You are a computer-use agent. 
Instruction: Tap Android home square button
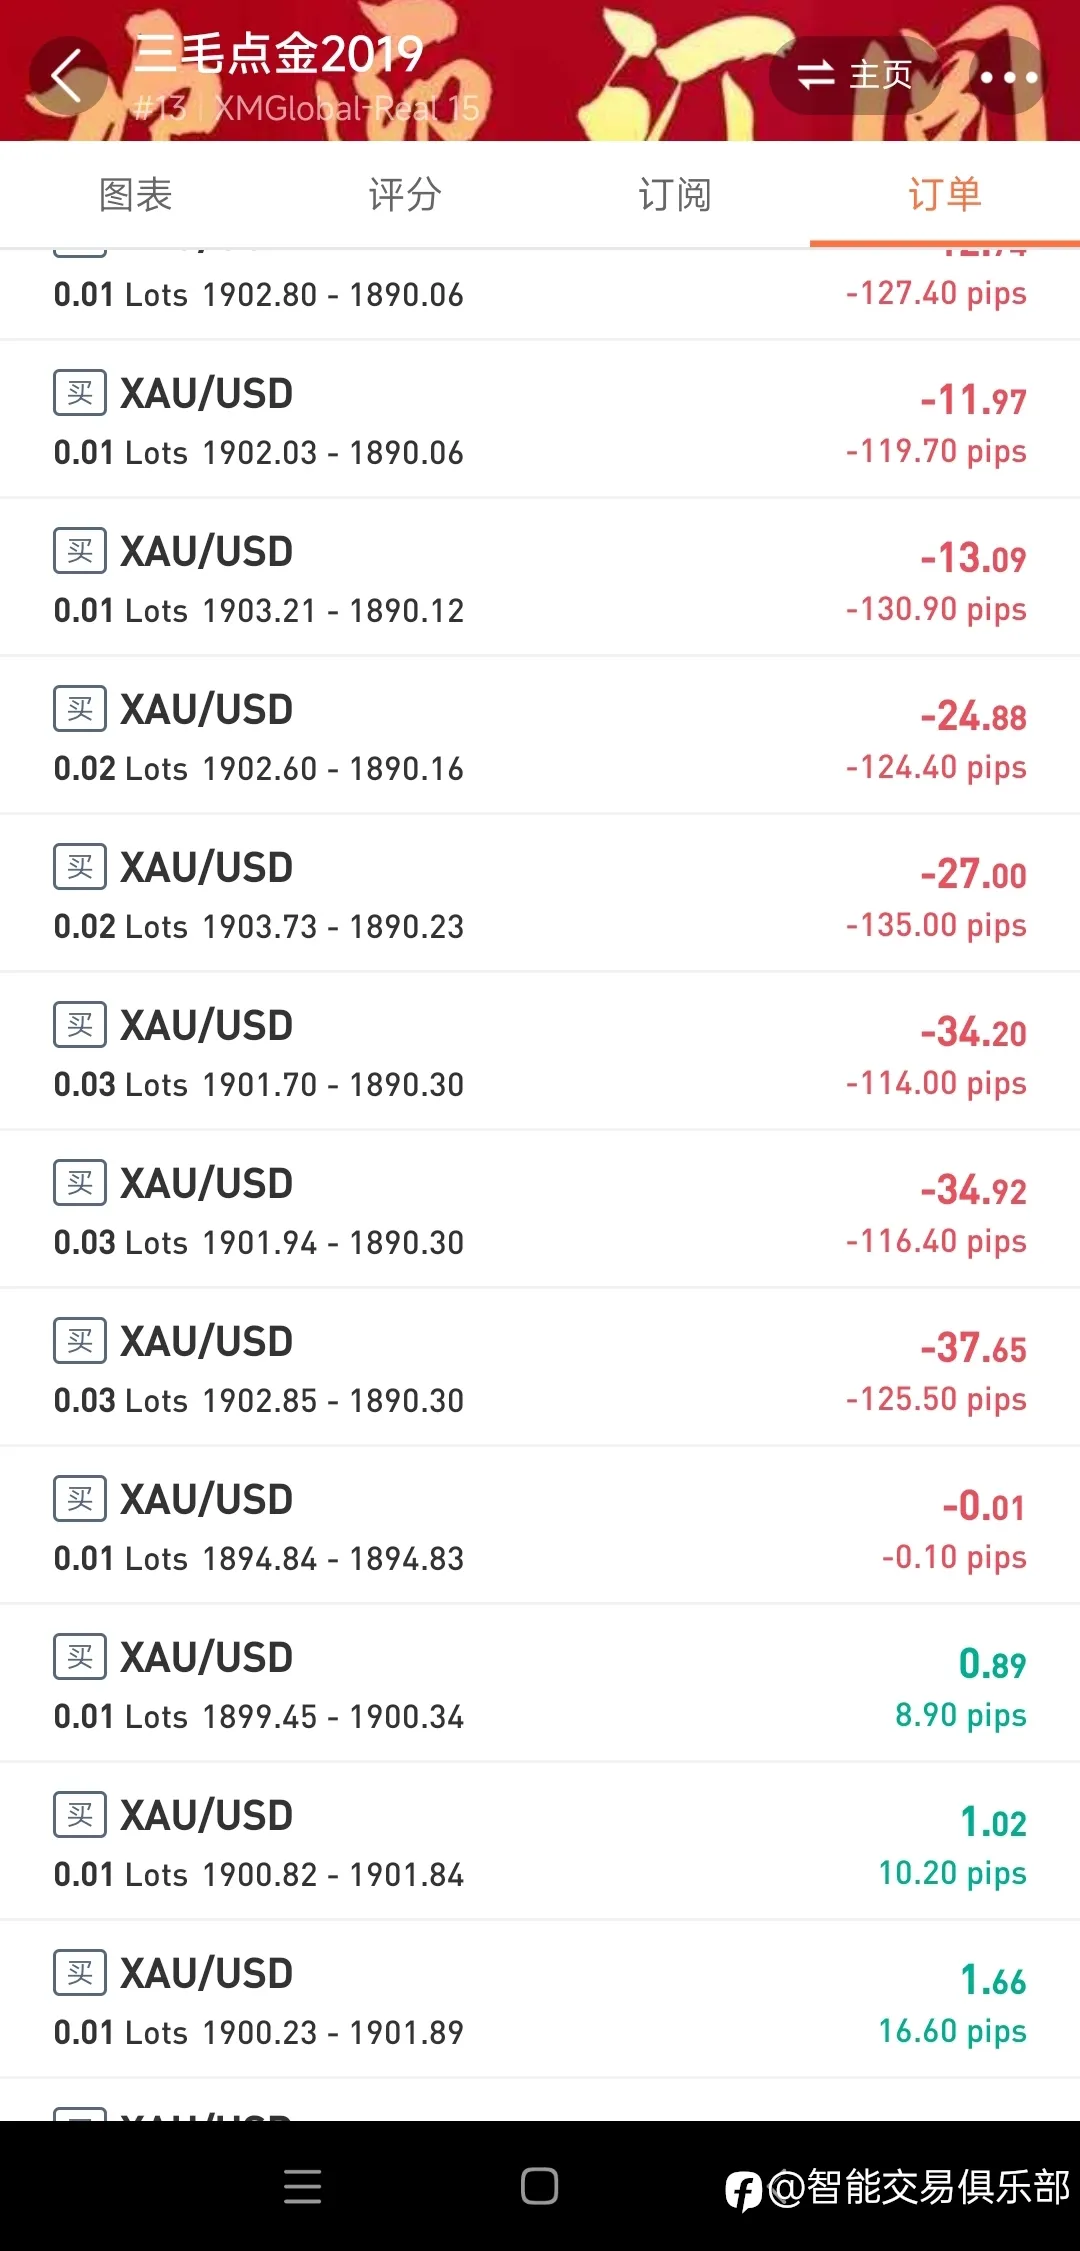tap(540, 2186)
